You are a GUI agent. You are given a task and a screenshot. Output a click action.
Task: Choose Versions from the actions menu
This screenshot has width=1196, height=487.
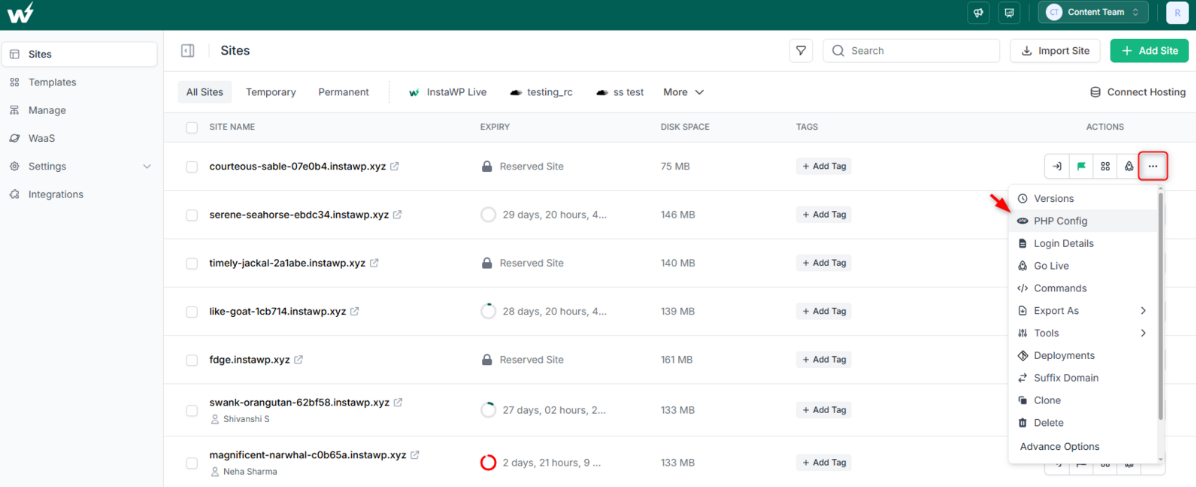point(1082,198)
